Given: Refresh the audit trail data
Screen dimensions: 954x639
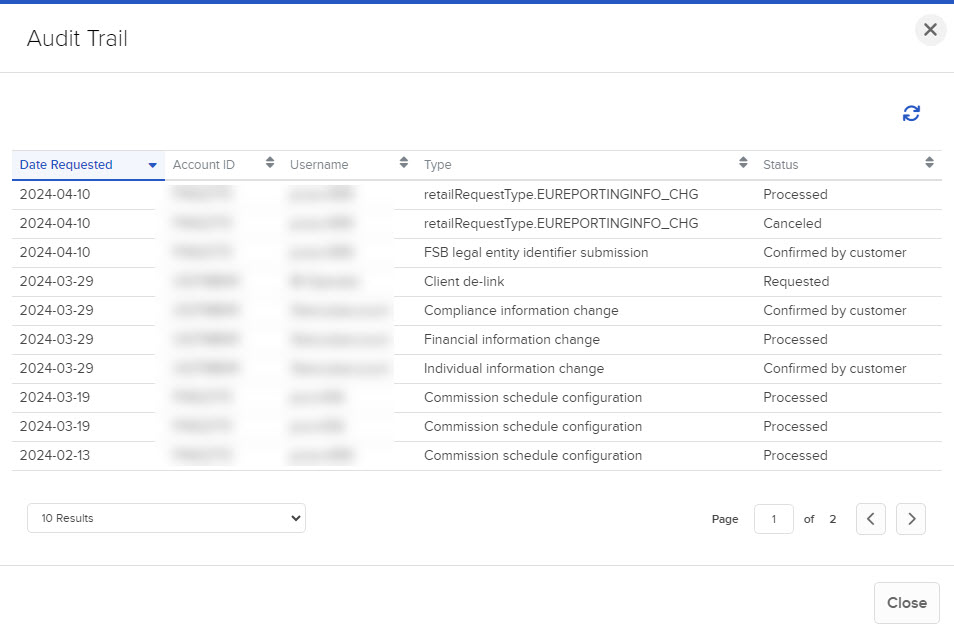Looking at the screenshot, I should point(910,113).
